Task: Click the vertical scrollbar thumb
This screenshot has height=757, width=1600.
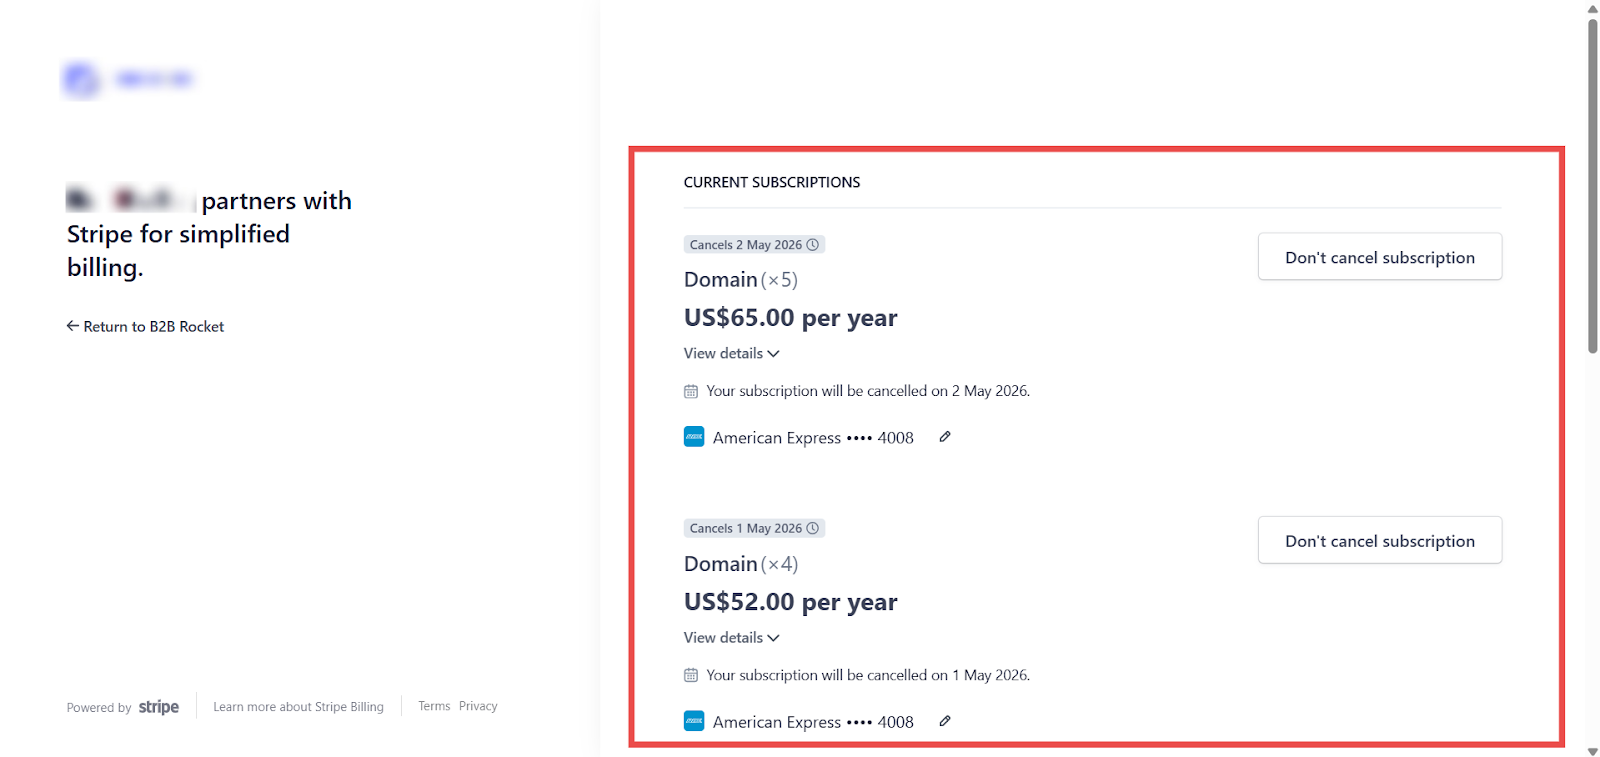Action: pos(1592,185)
